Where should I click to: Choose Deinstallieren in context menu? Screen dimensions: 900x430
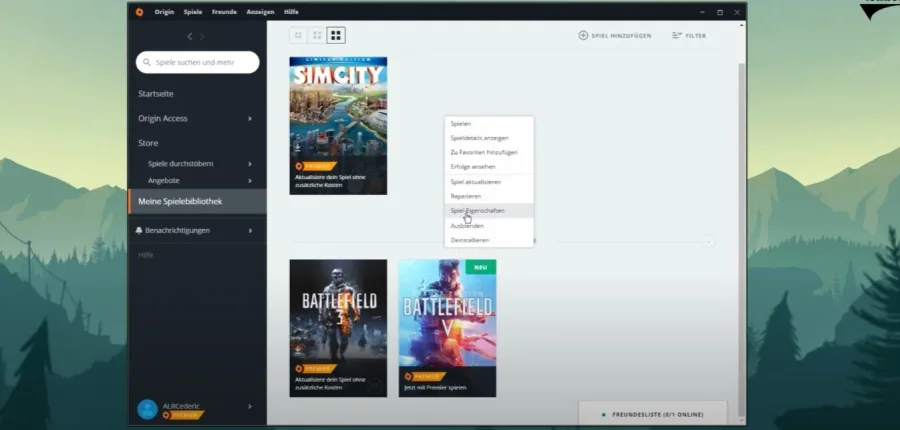pos(489,240)
